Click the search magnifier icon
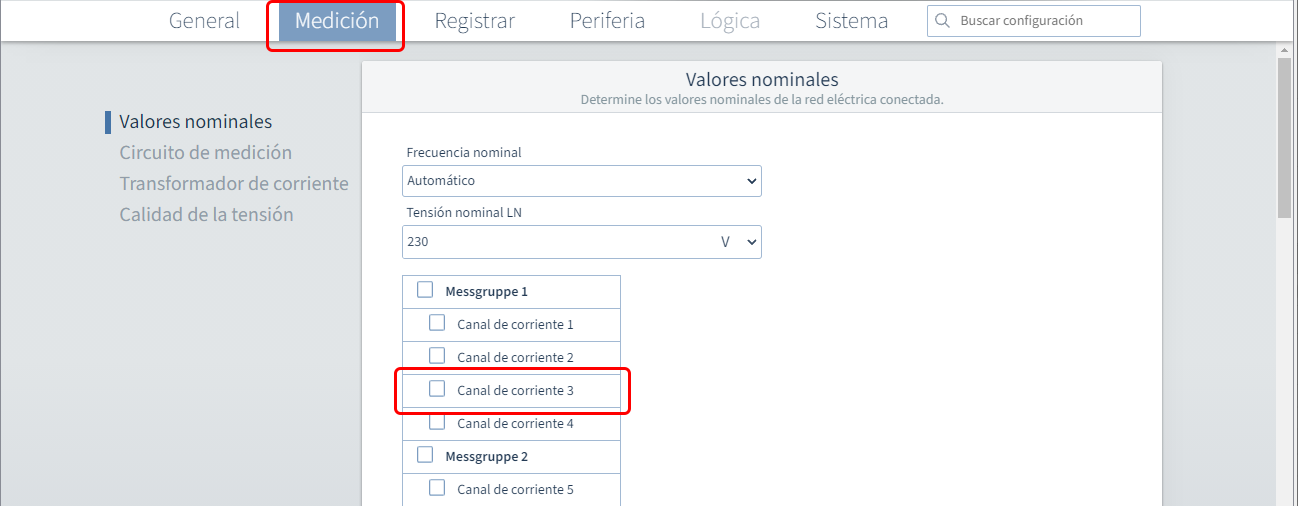Screen dimensions: 1298x506 (x=942, y=21)
